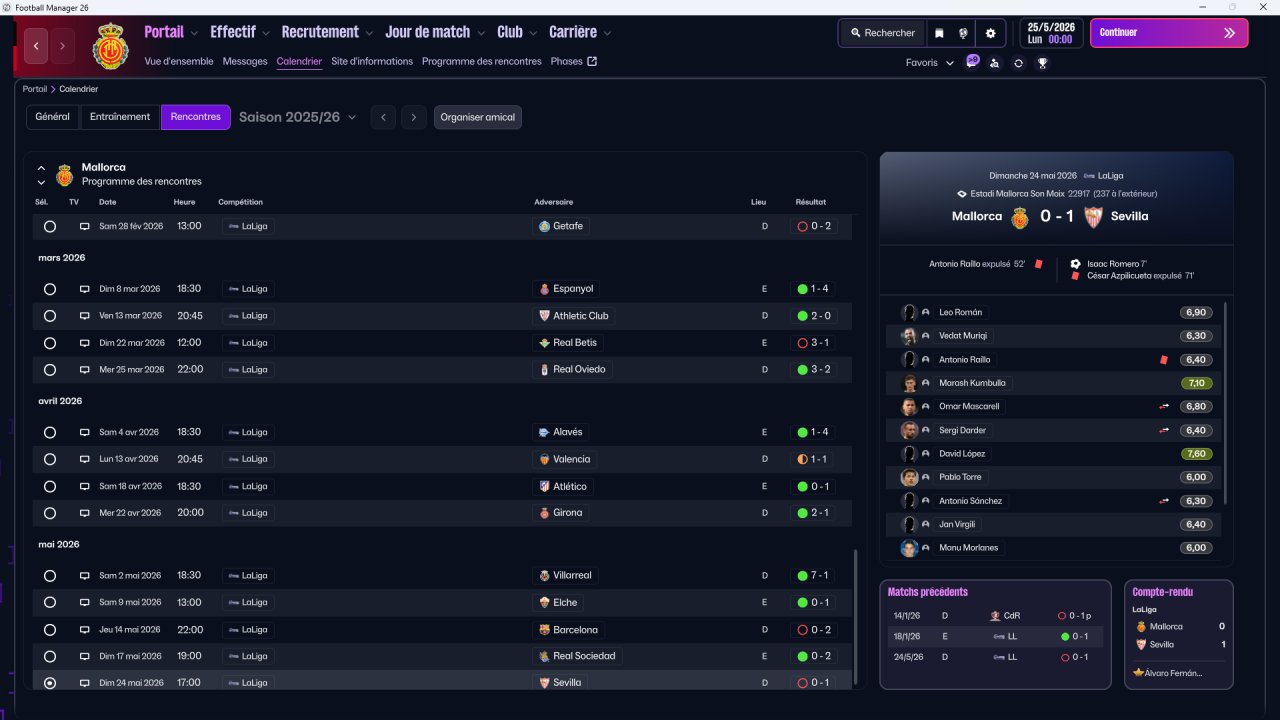Open the Carrière dropdown menu
Screen dimensions: 1280x720
coord(580,32)
